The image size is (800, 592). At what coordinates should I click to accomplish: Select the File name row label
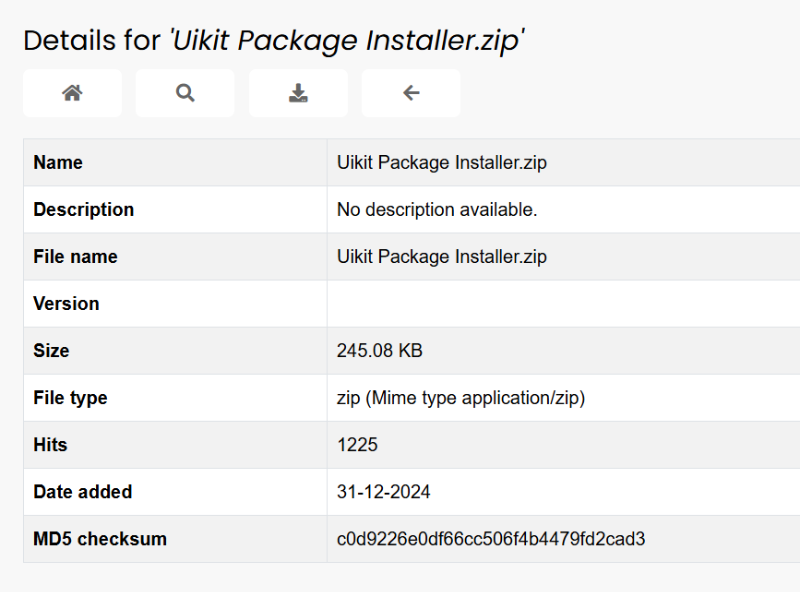(75, 257)
